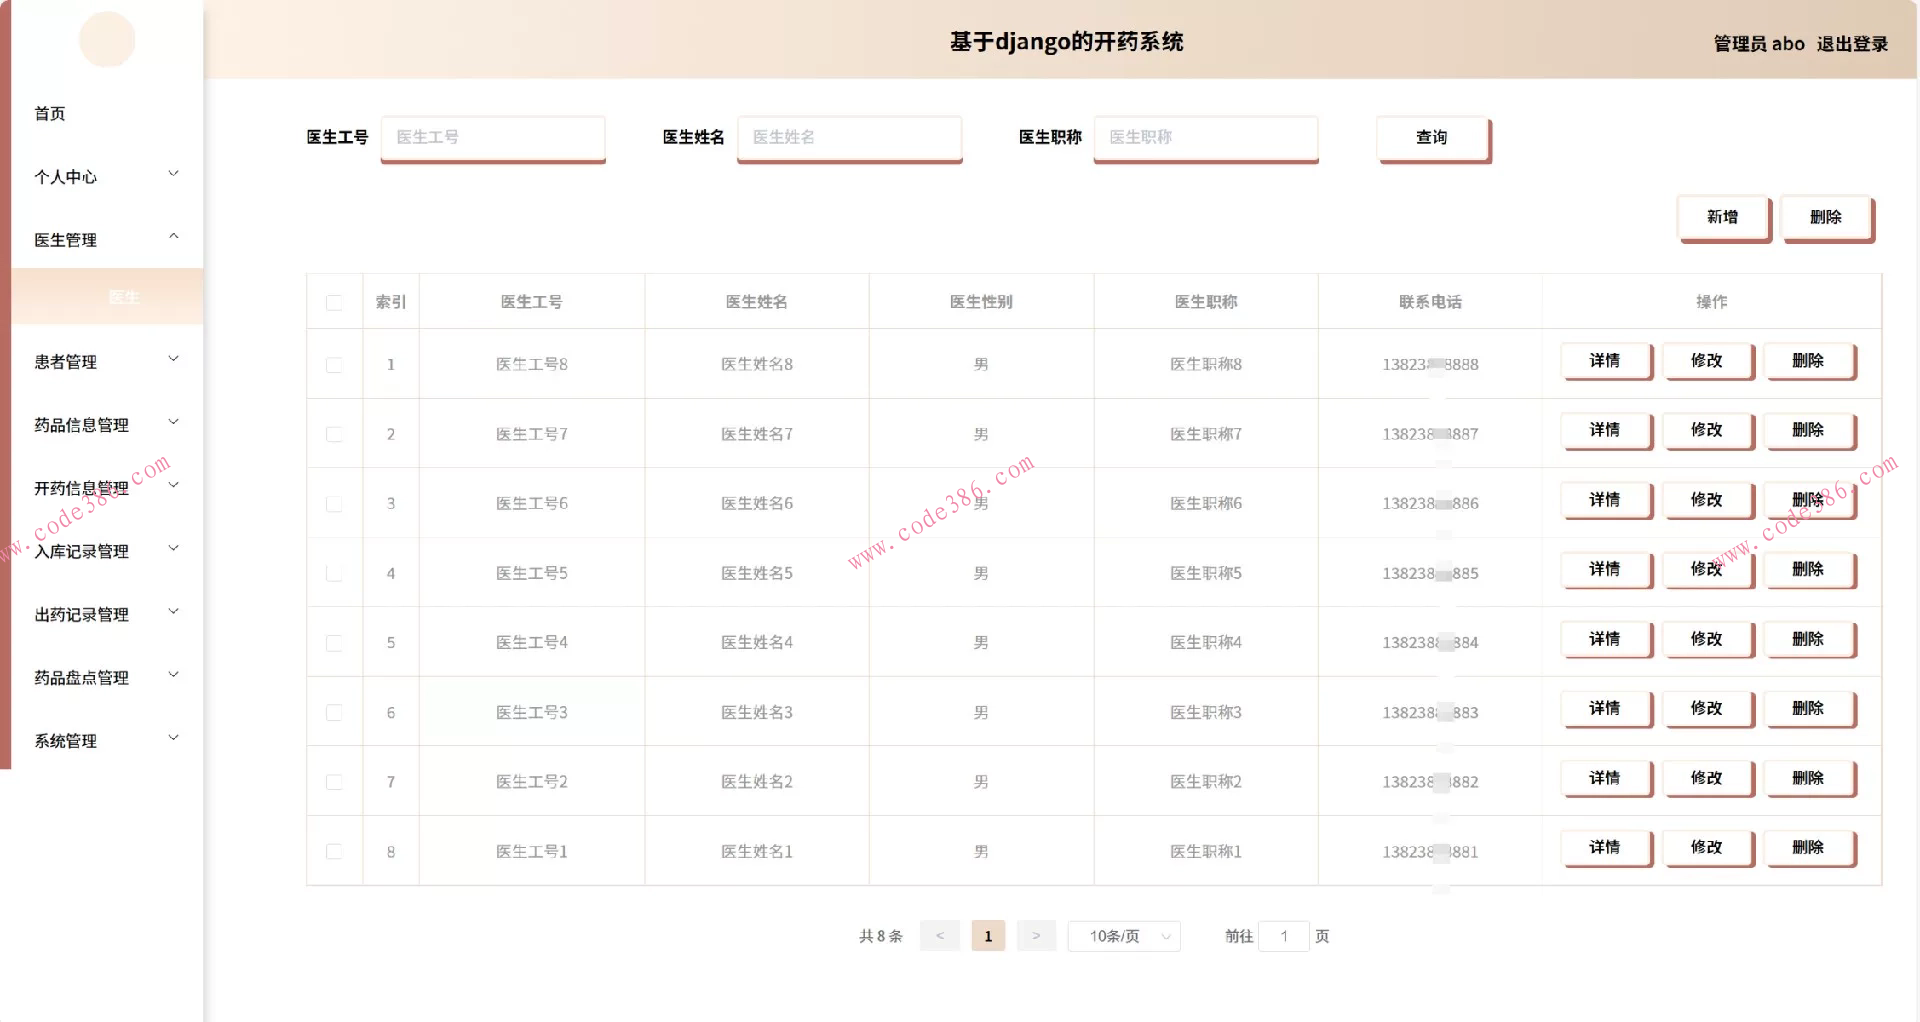Click the next page arrow

pos(1036,936)
